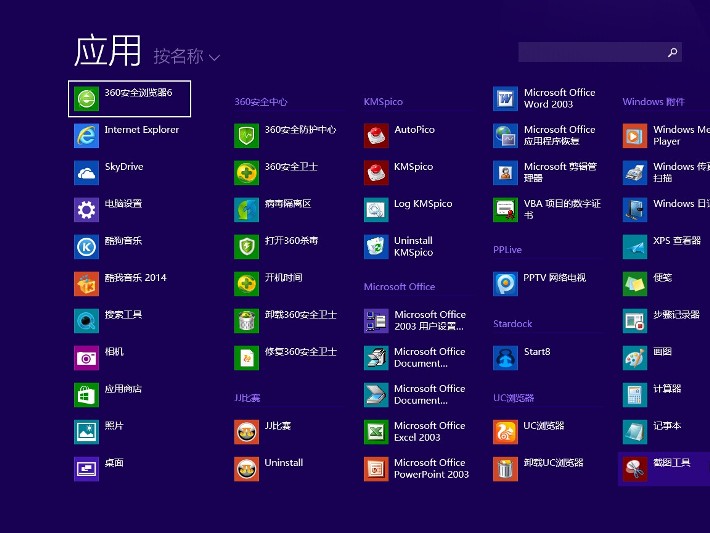This screenshot has width=710, height=533.
Task: Launch UC浏览器 icon
Action: coord(505,432)
